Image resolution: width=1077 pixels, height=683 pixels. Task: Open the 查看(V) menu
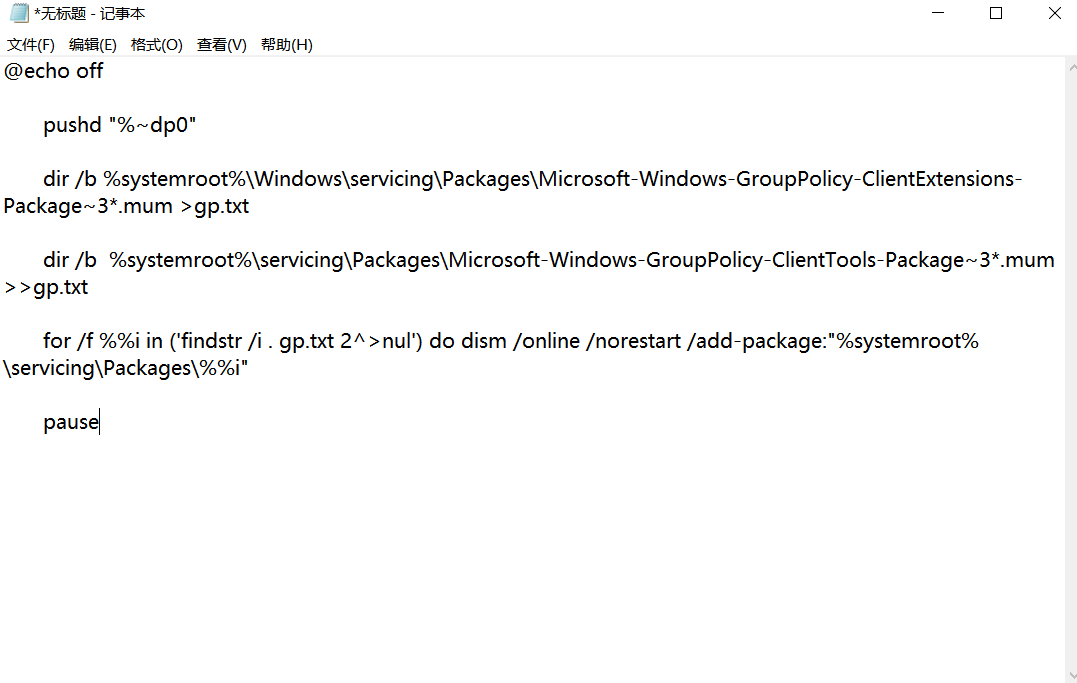tap(221, 44)
